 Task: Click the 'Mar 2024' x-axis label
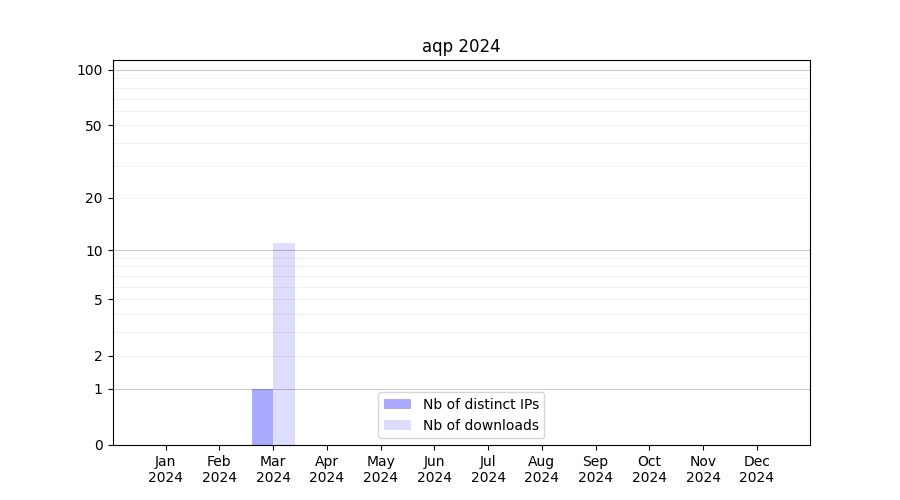coord(273,469)
